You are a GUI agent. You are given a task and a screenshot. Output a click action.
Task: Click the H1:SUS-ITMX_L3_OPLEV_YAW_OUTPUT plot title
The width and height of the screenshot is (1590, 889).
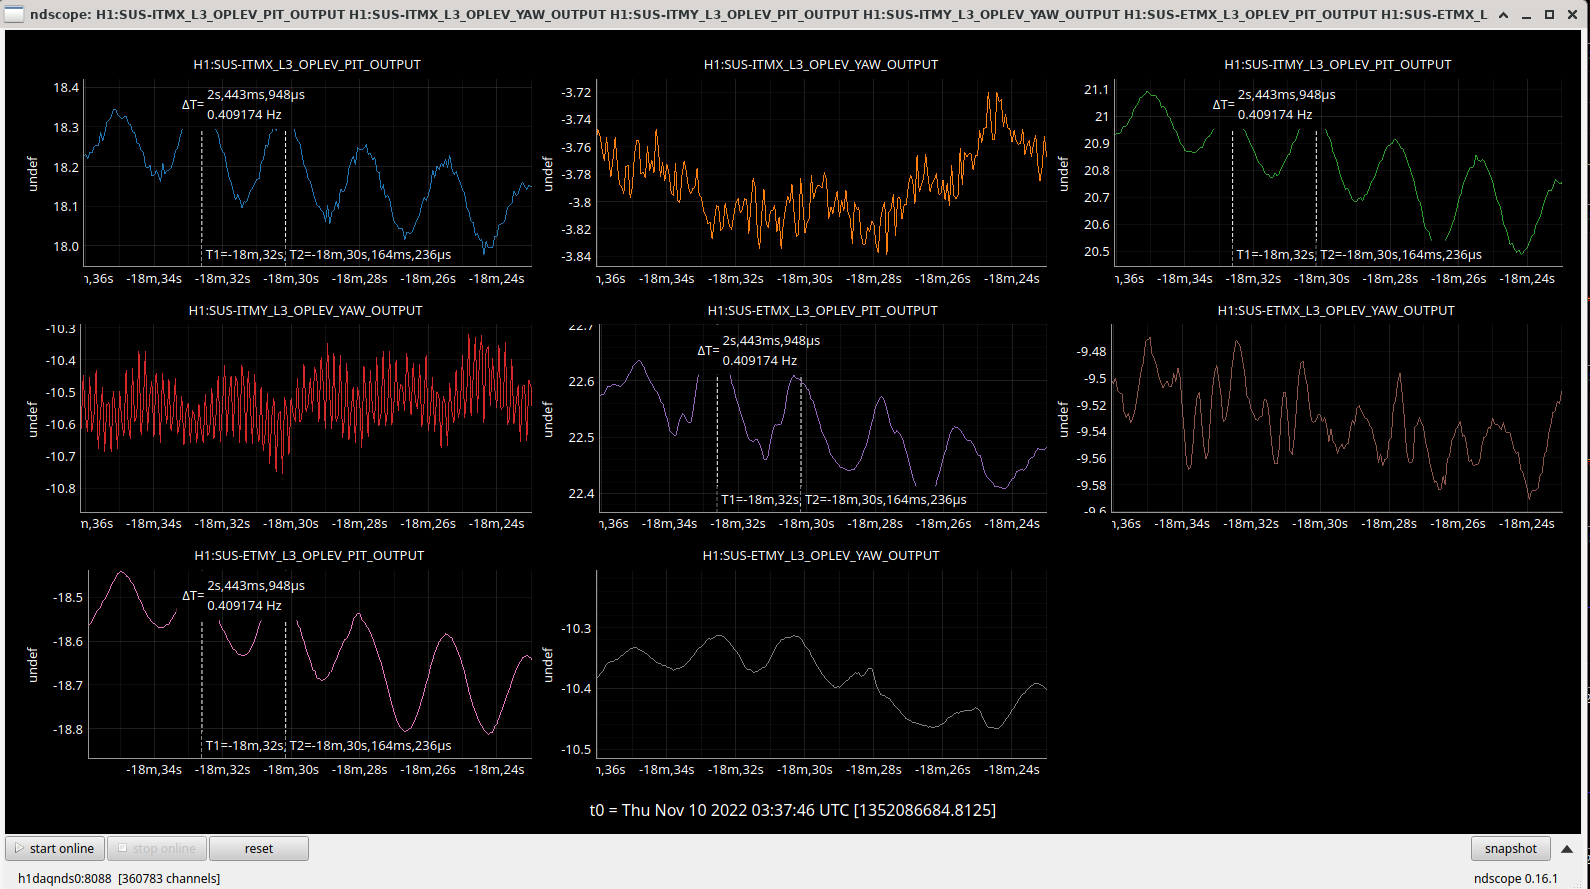click(821, 64)
